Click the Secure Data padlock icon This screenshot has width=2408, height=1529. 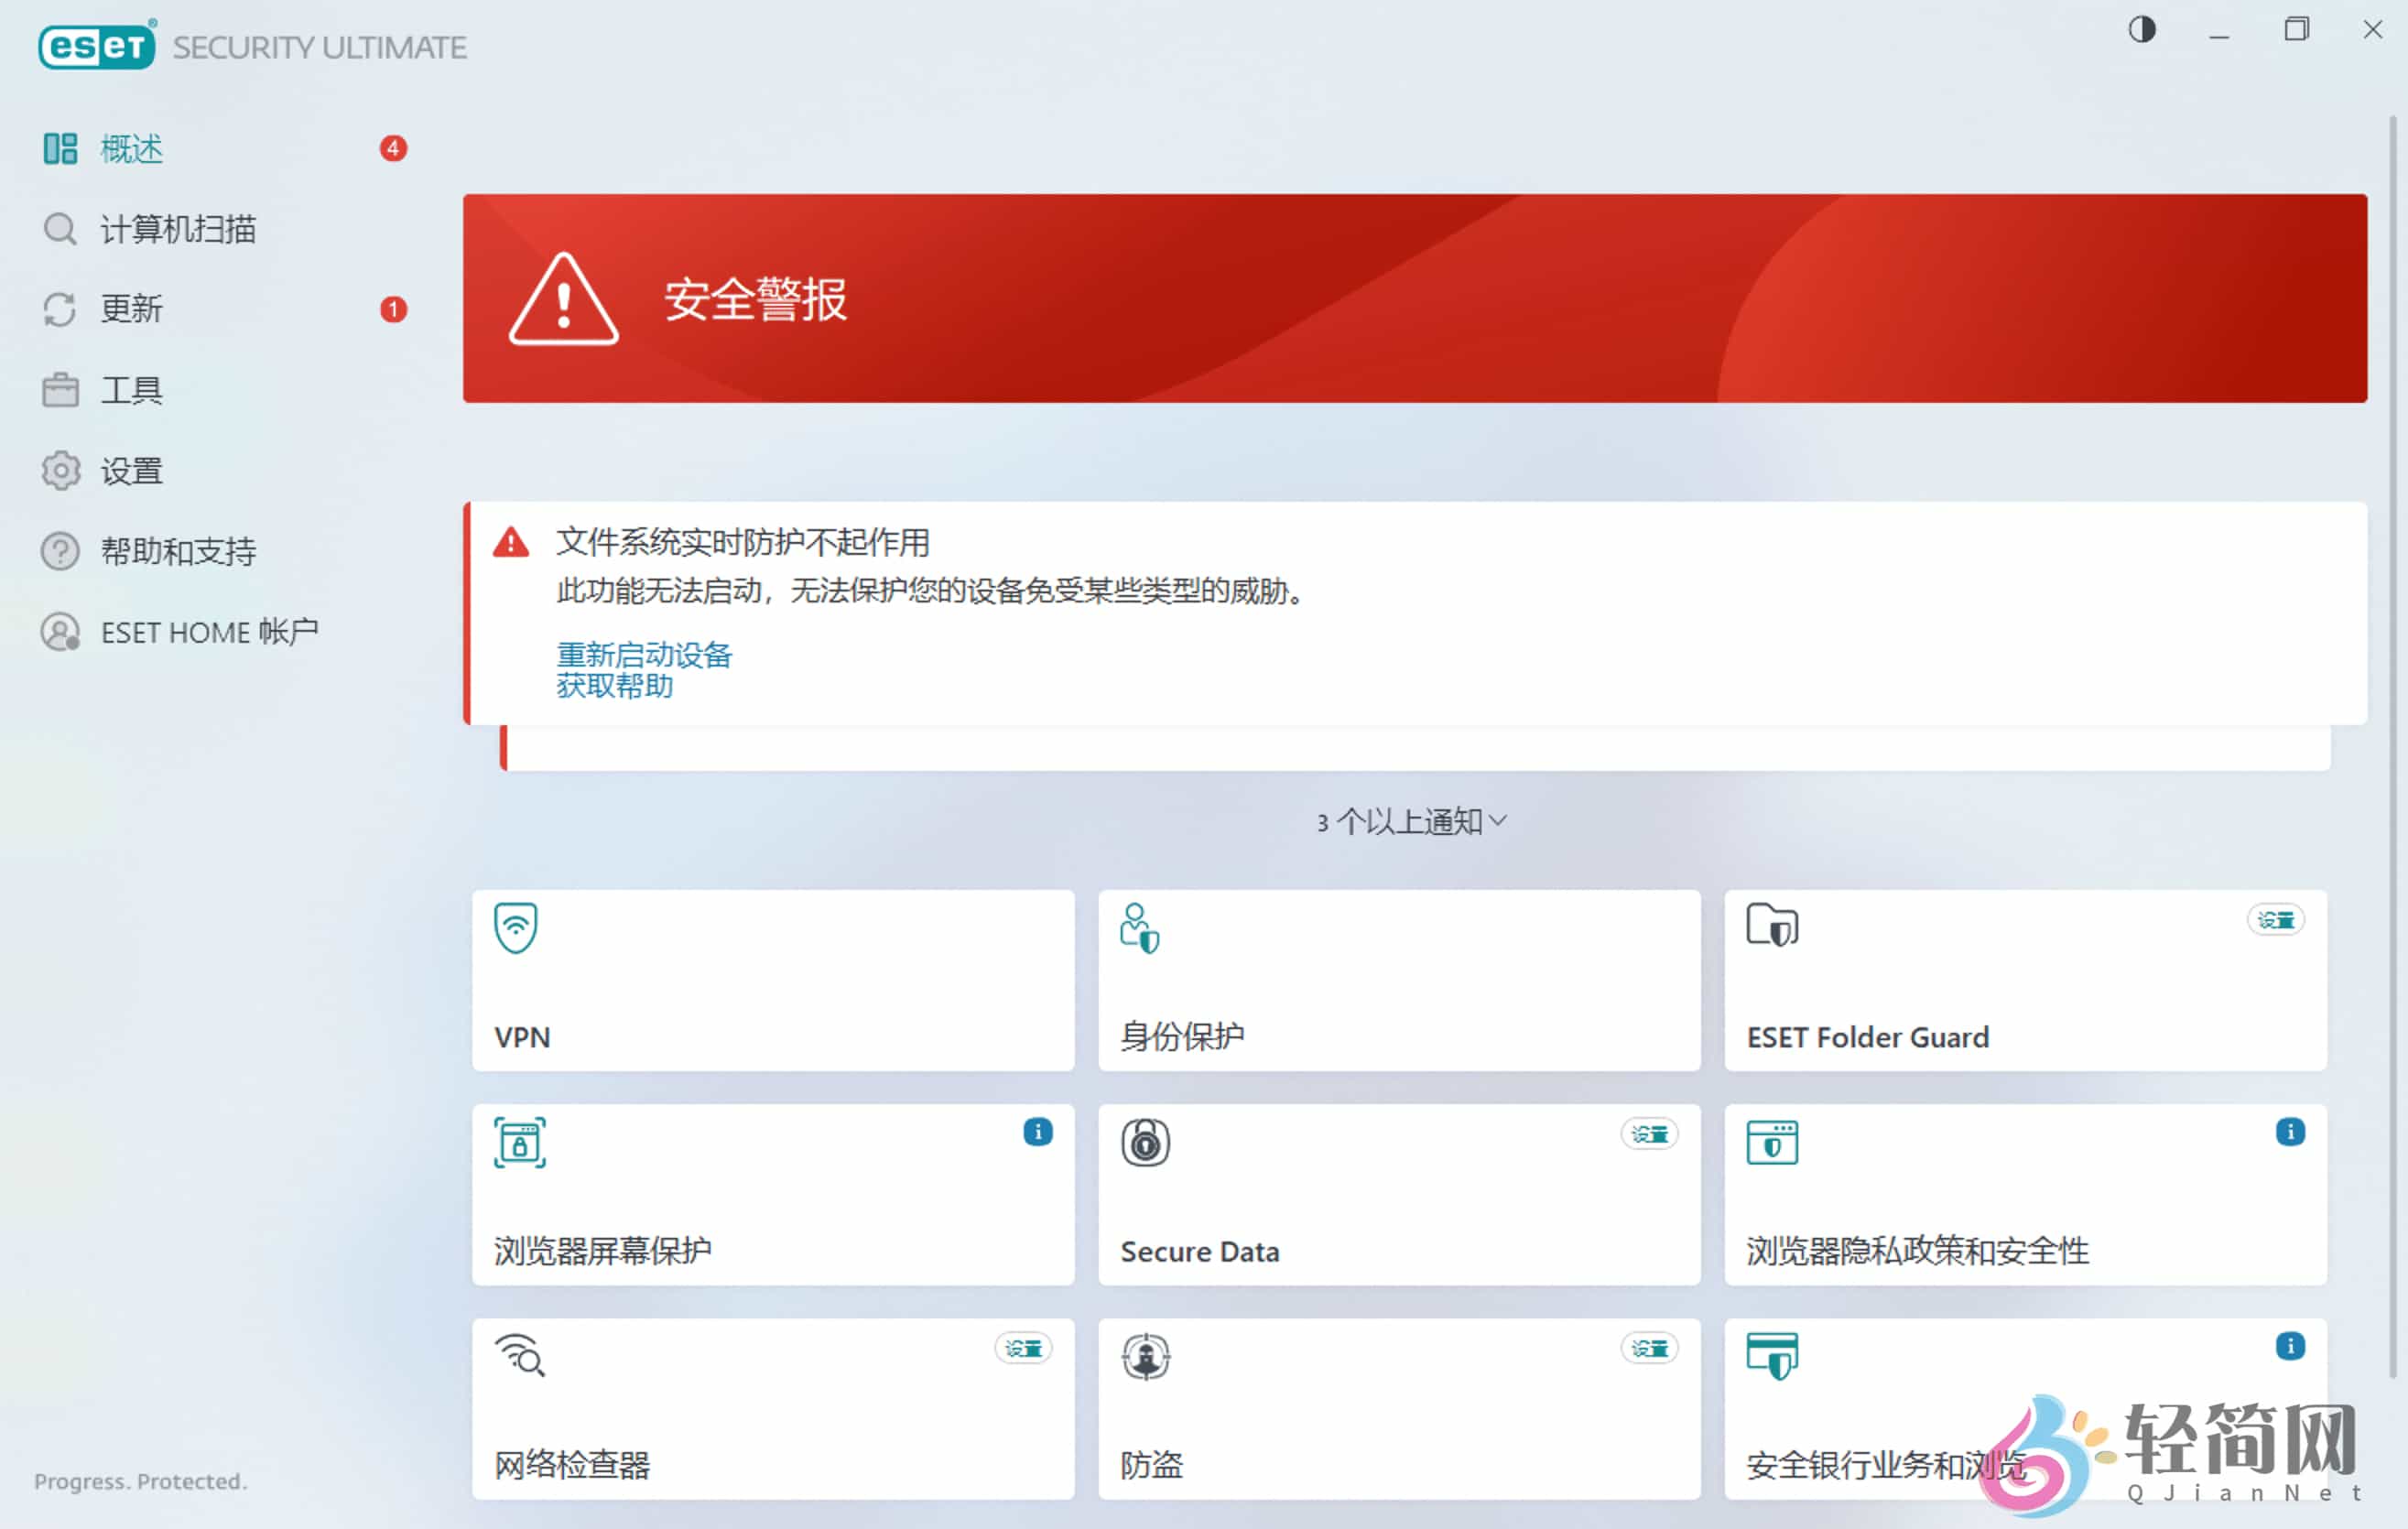pyautogui.click(x=1145, y=1142)
